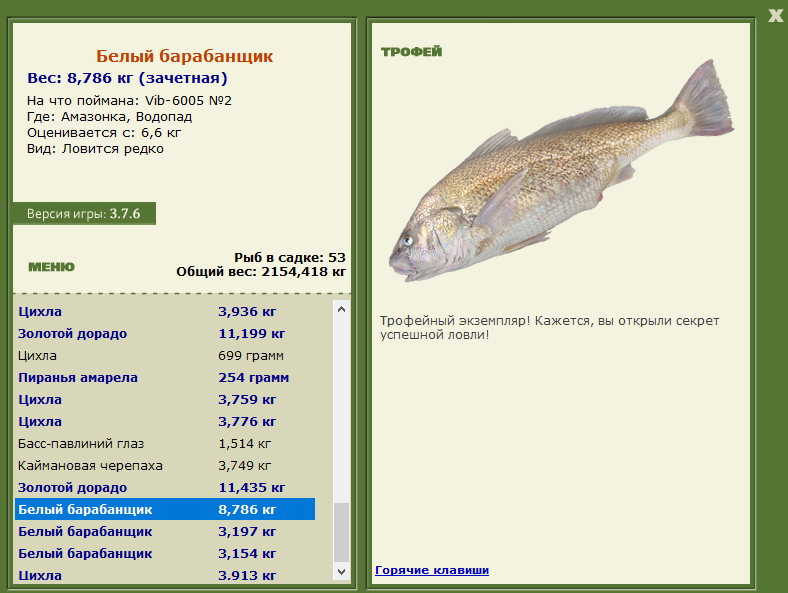This screenshot has width=788, height=593.
Task: Click the white drum fish trophy image
Action: pyautogui.click(x=560, y=171)
